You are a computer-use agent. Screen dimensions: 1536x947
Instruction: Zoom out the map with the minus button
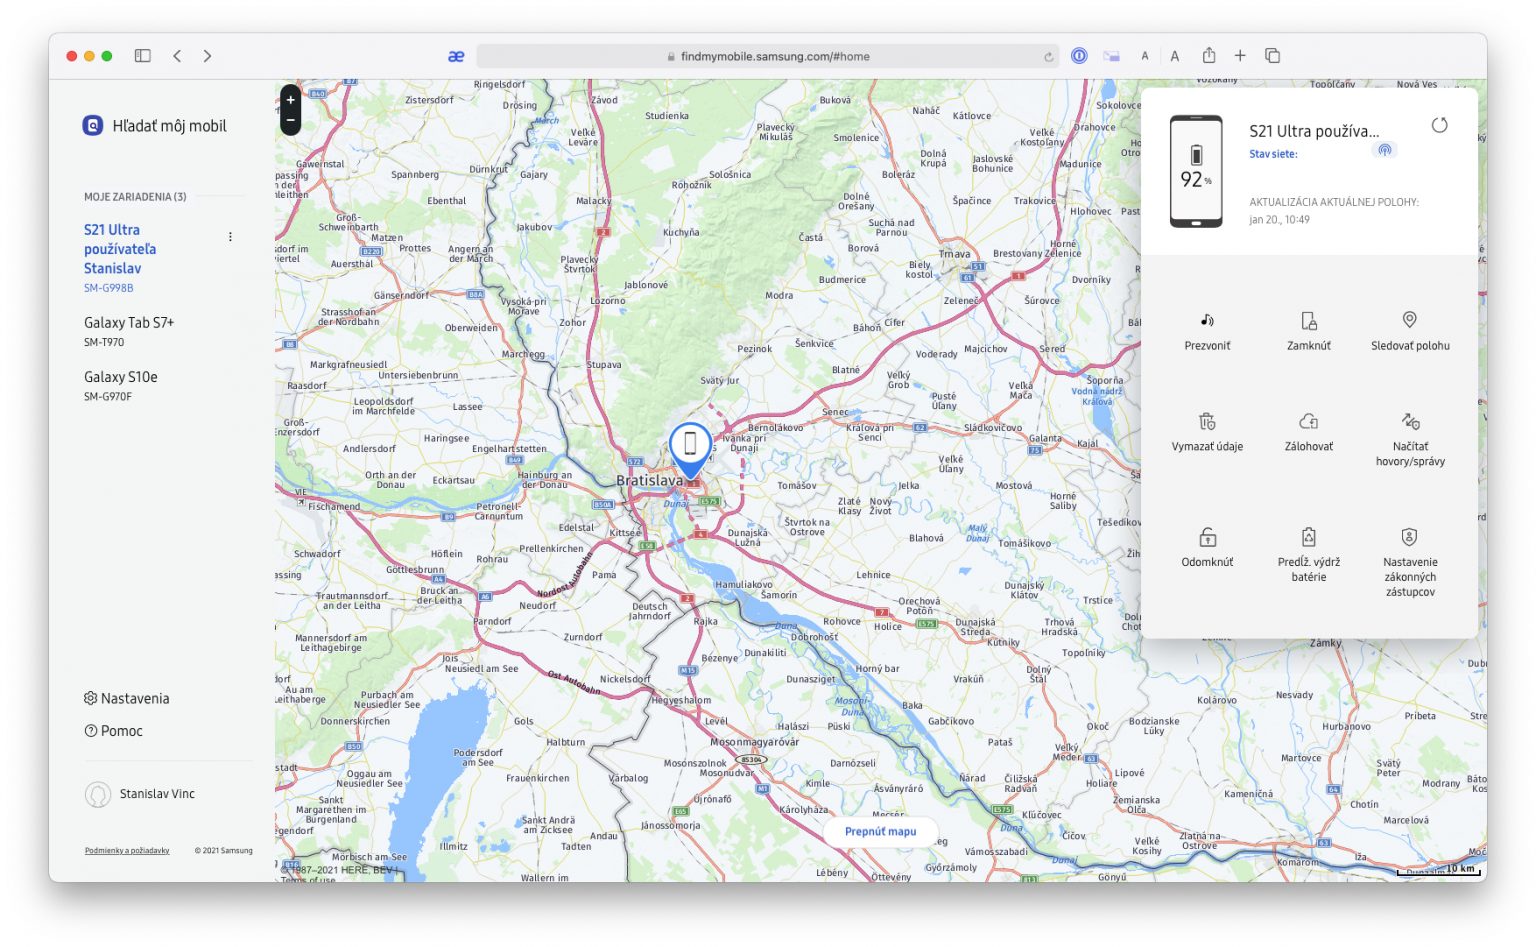pos(291,121)
